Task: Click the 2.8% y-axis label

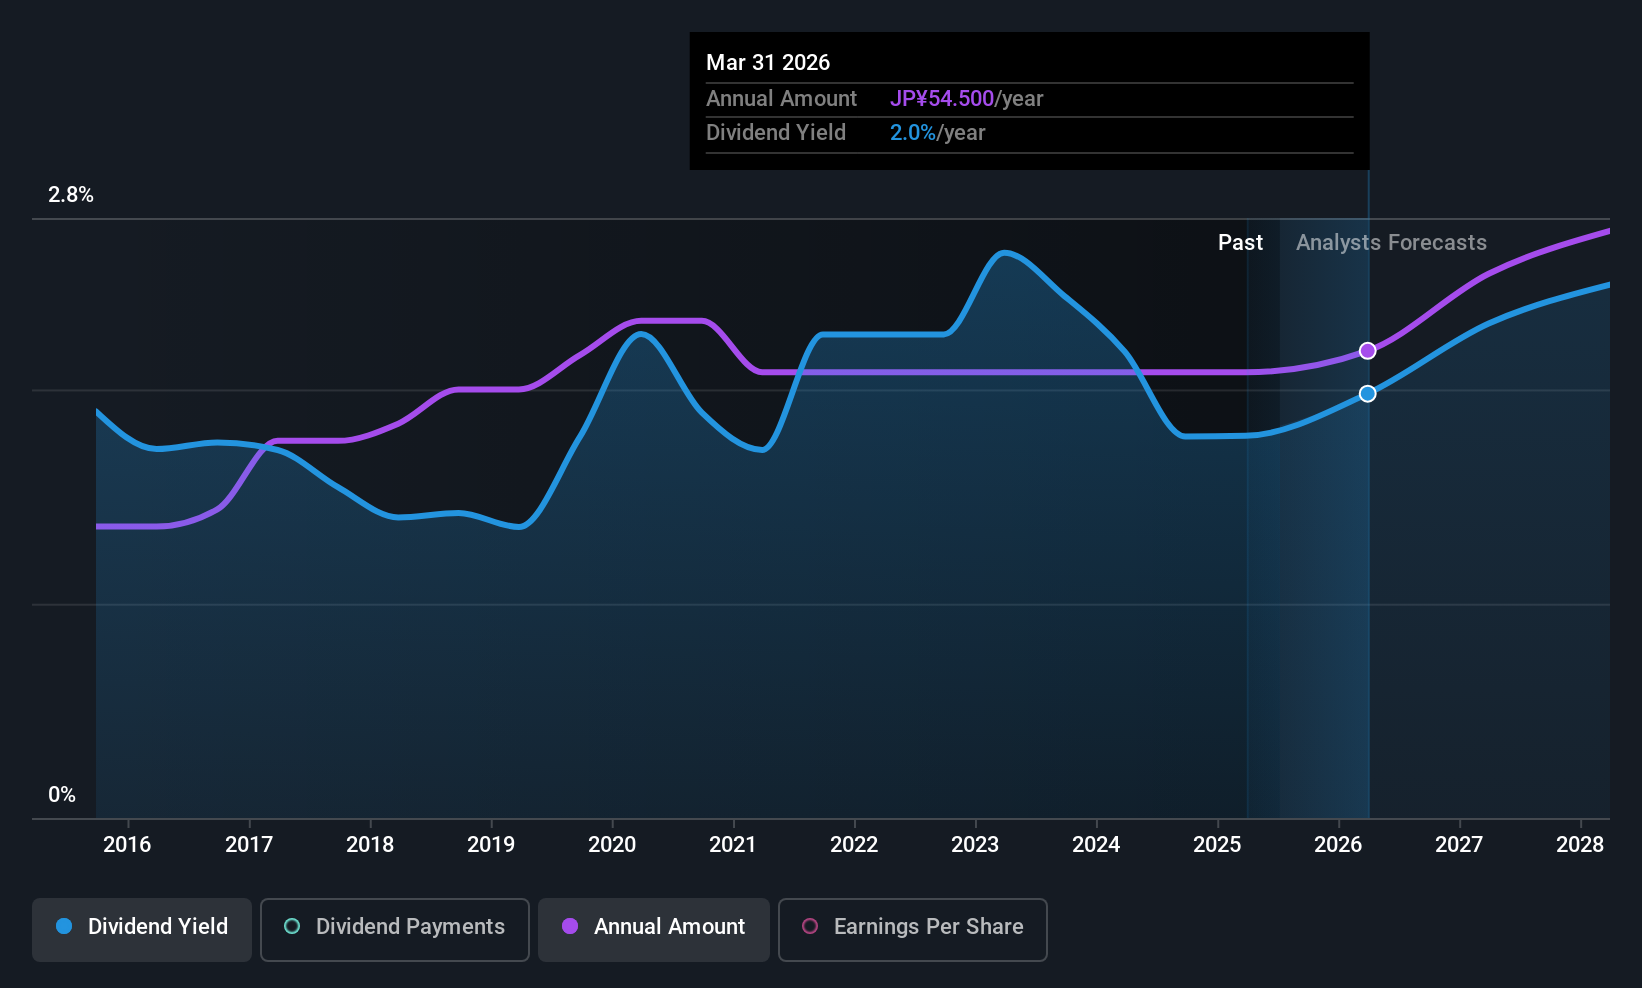Action: (71, 195)
